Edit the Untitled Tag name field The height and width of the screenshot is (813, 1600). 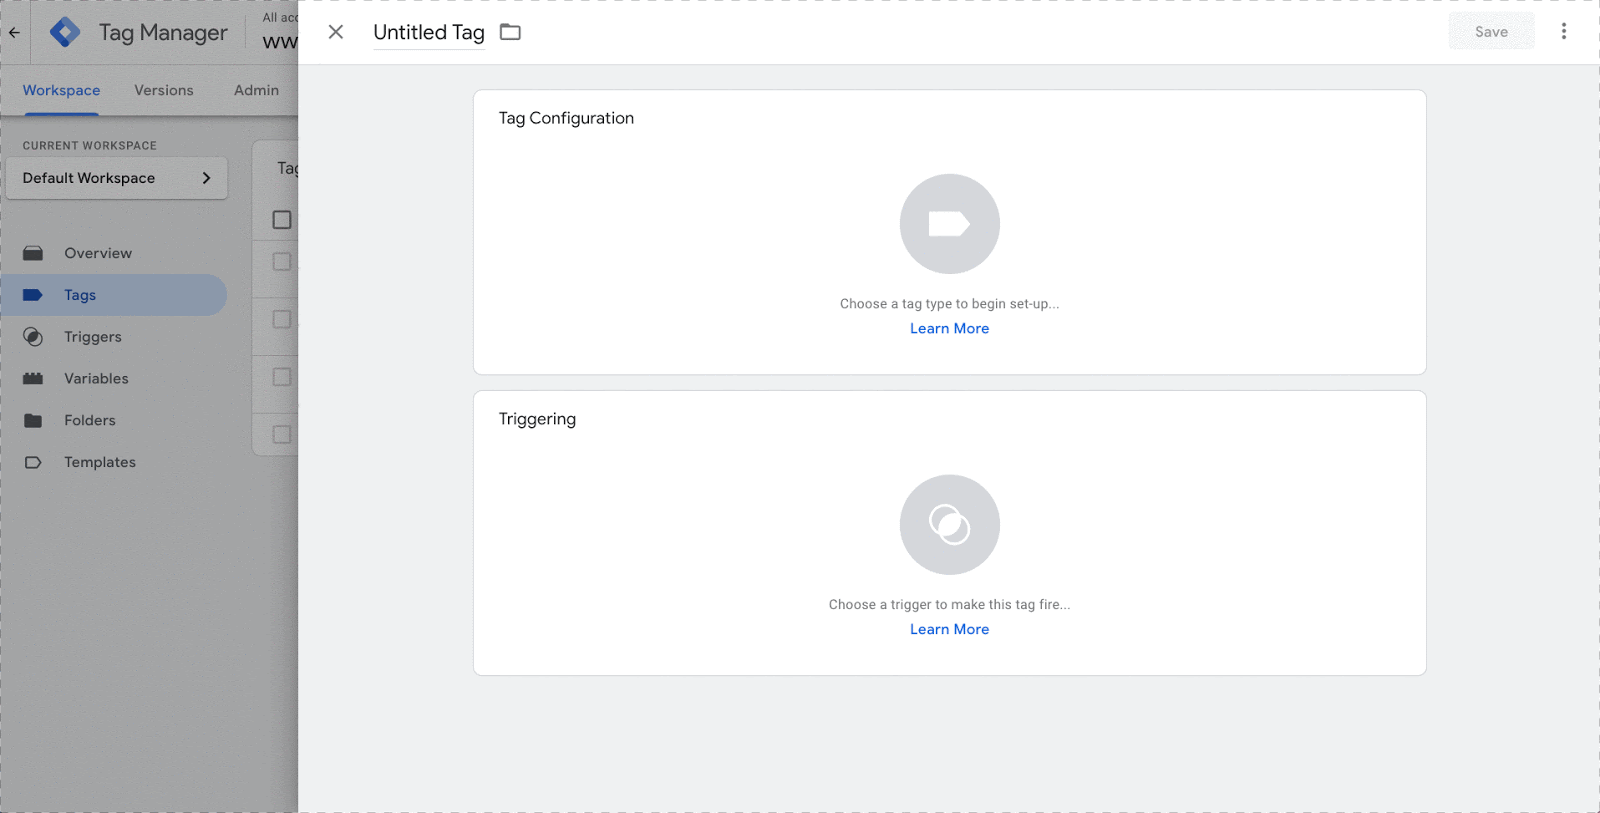coord(429,32)
